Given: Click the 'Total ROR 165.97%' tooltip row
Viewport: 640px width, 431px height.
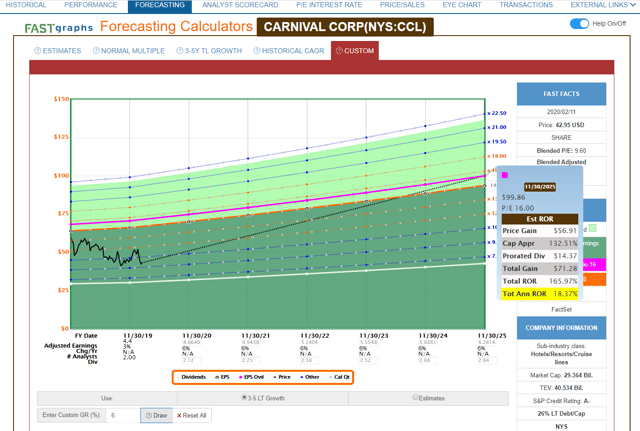Looking at the screenshot, I should pos(540,281).
